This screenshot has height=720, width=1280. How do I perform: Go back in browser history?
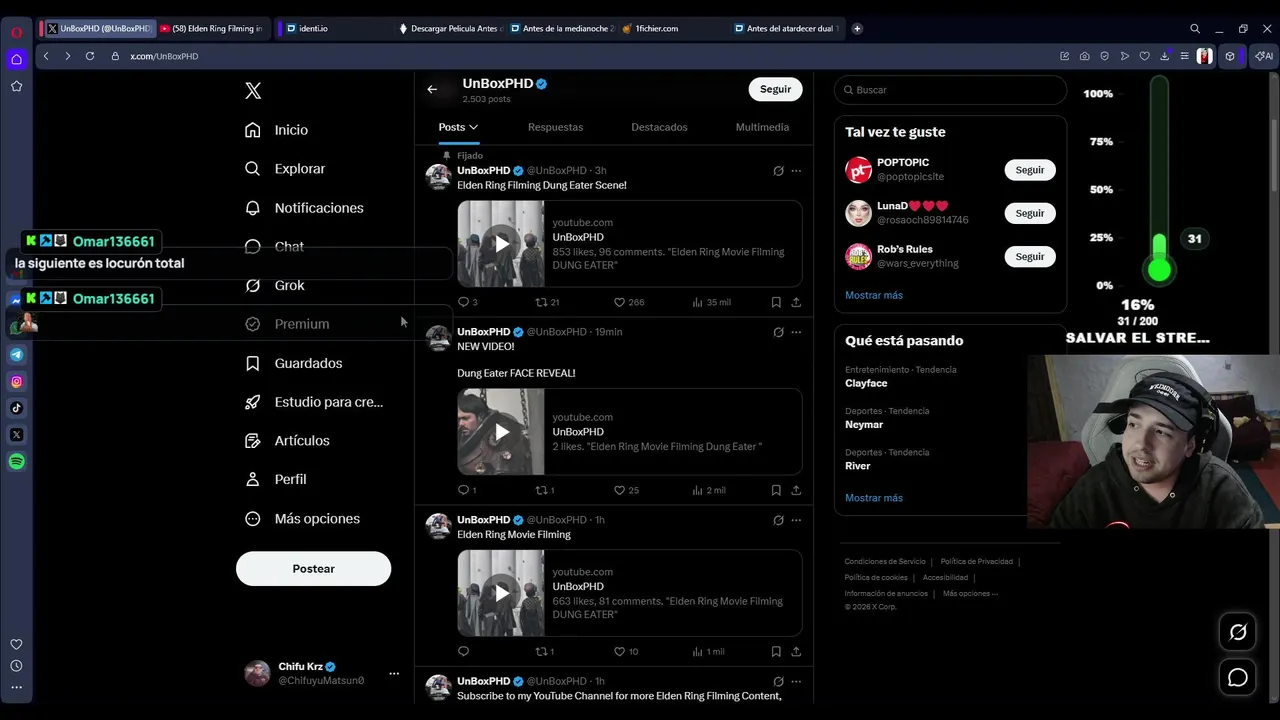(46, 56)
